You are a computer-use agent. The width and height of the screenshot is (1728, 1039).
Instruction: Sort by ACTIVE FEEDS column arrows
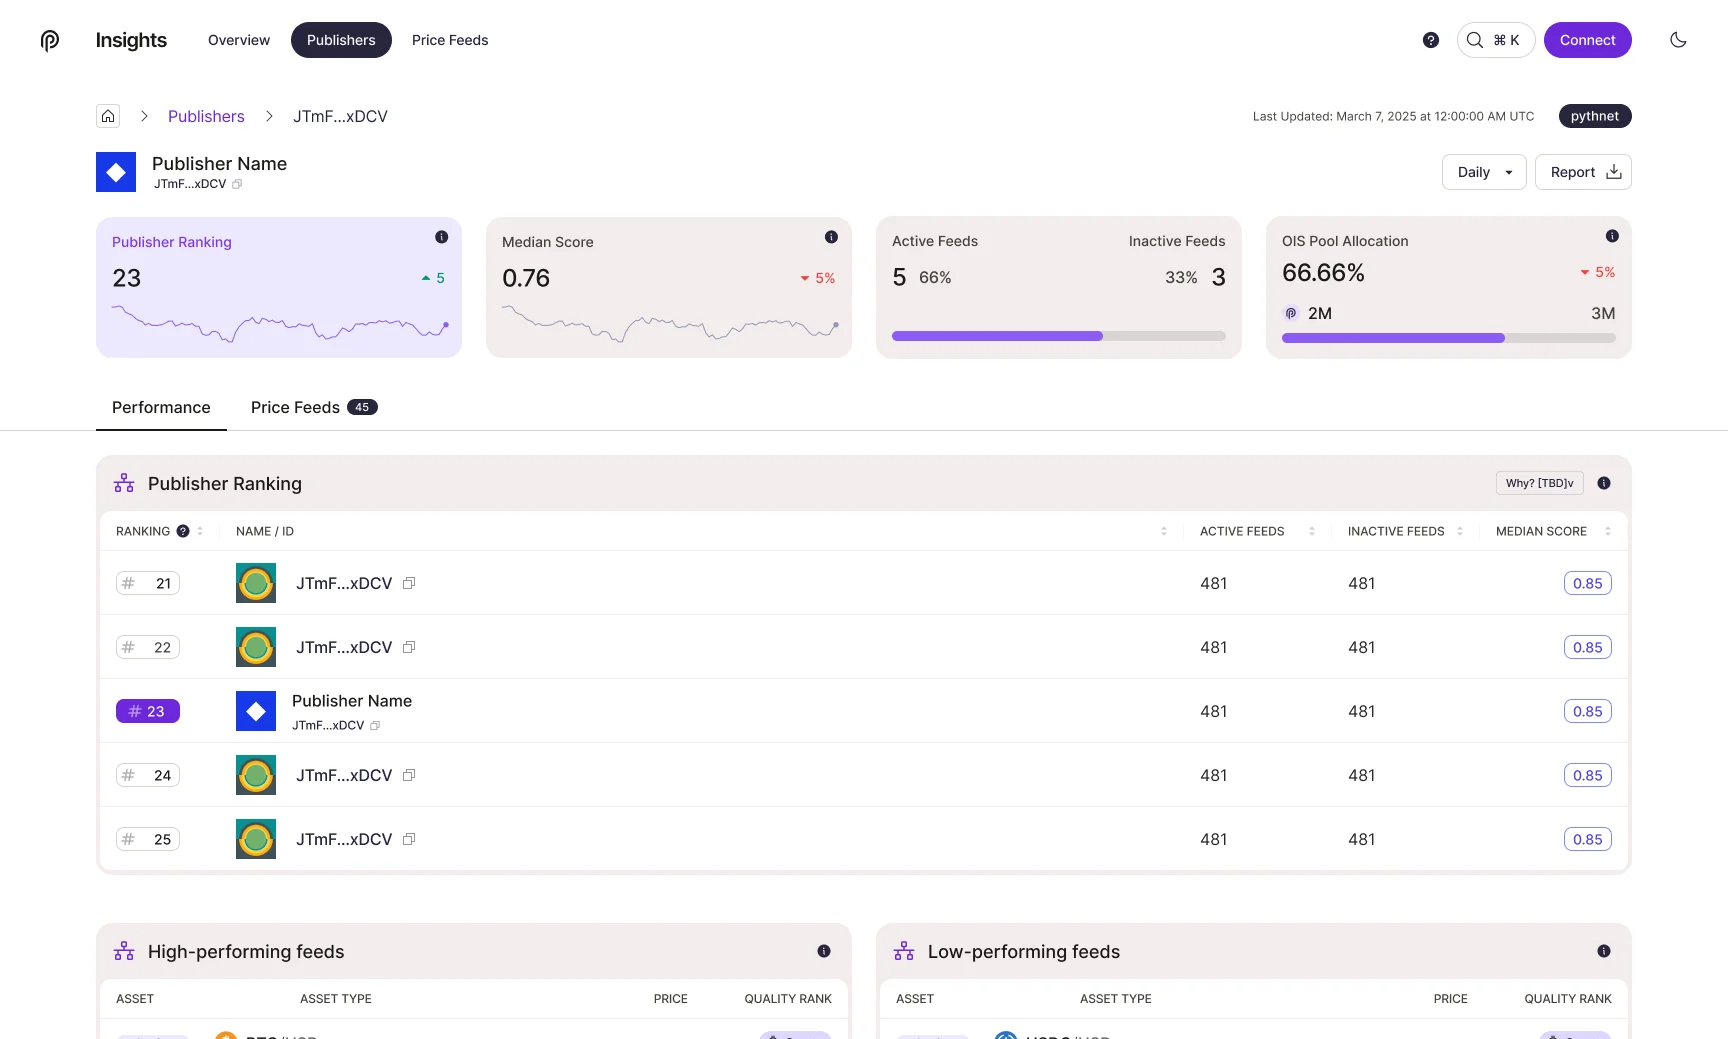tap(1312, 531)
